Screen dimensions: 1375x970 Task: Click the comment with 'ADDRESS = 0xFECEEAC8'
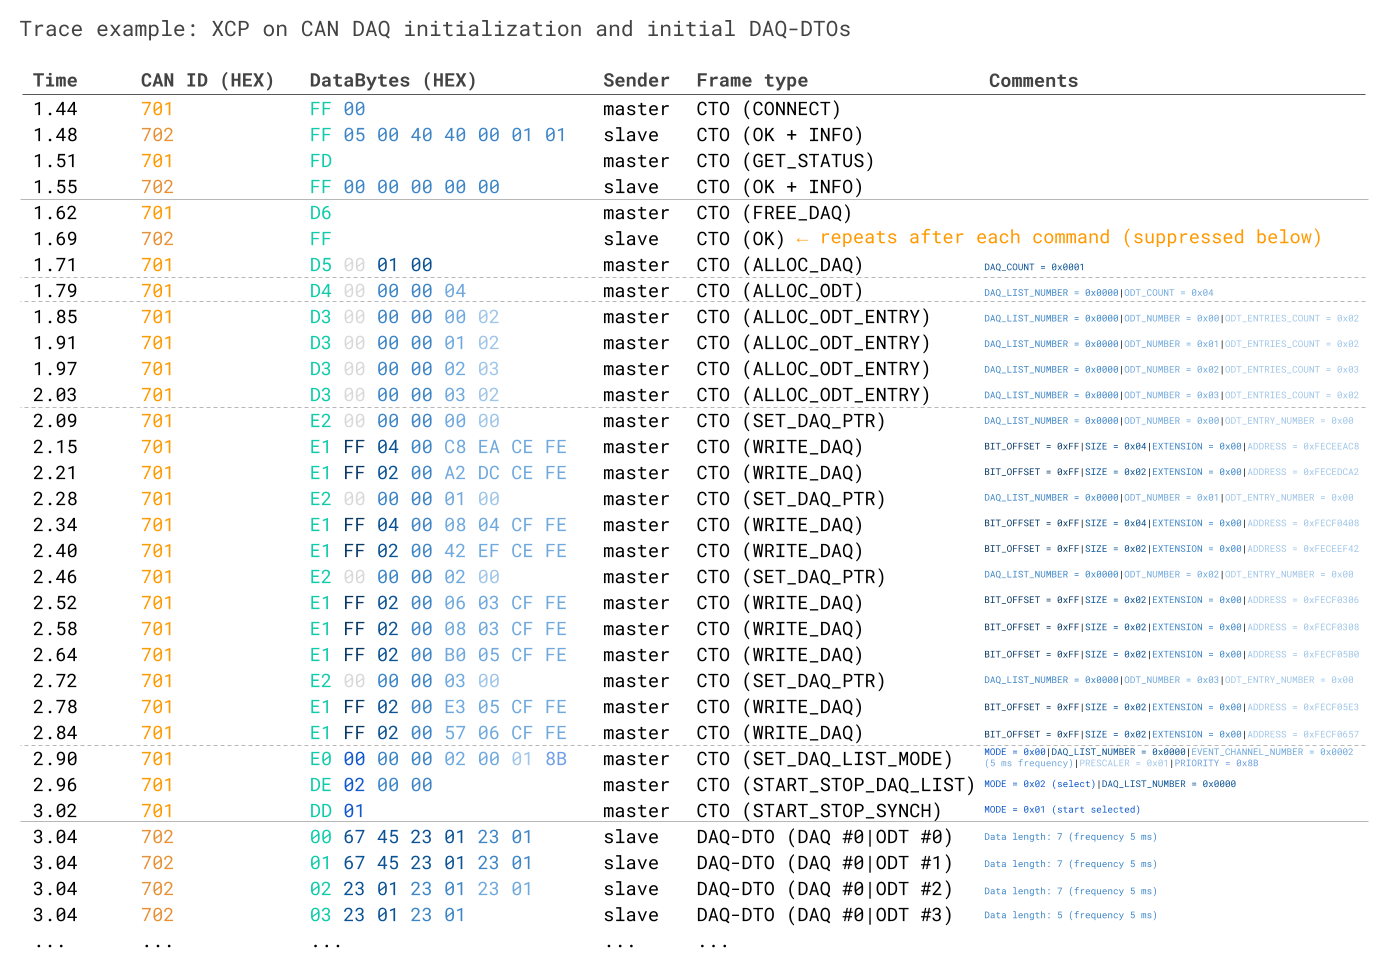[1171, 447]
